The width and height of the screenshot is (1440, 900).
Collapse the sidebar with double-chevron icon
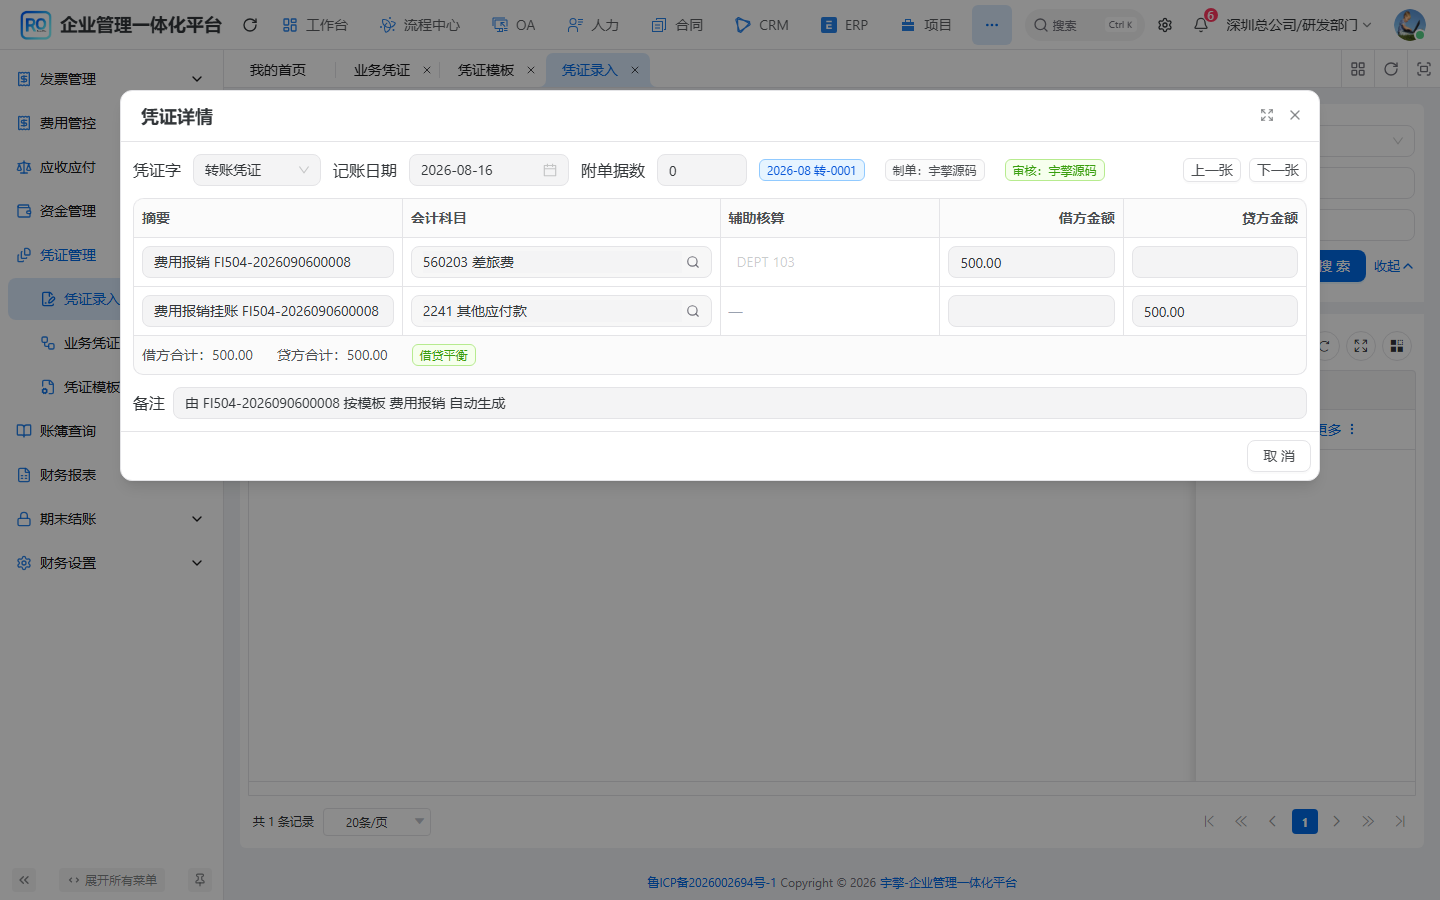tap(24, 880)
